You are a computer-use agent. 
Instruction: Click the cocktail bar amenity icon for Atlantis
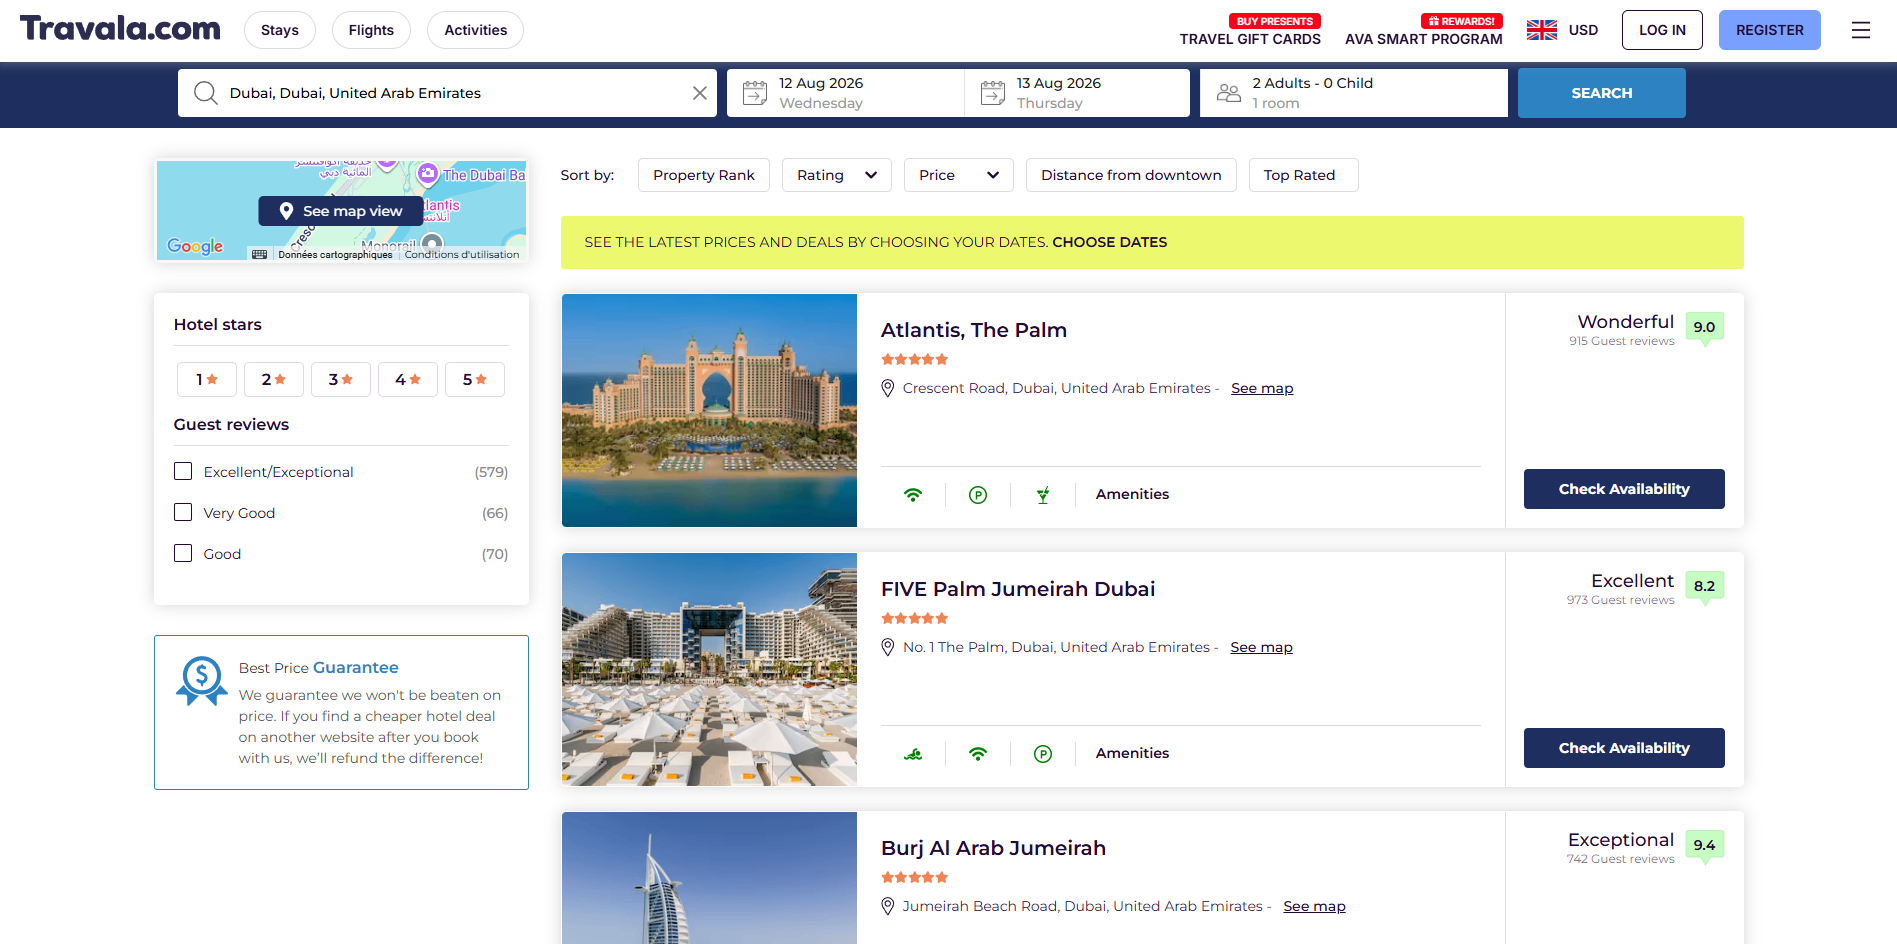(1043, 493)
